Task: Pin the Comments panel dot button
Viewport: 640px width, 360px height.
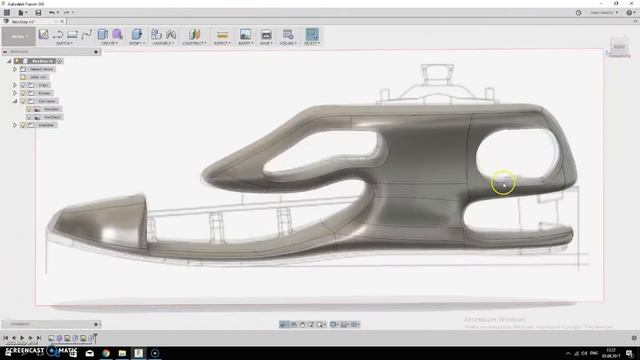Action: coord(96,324)
